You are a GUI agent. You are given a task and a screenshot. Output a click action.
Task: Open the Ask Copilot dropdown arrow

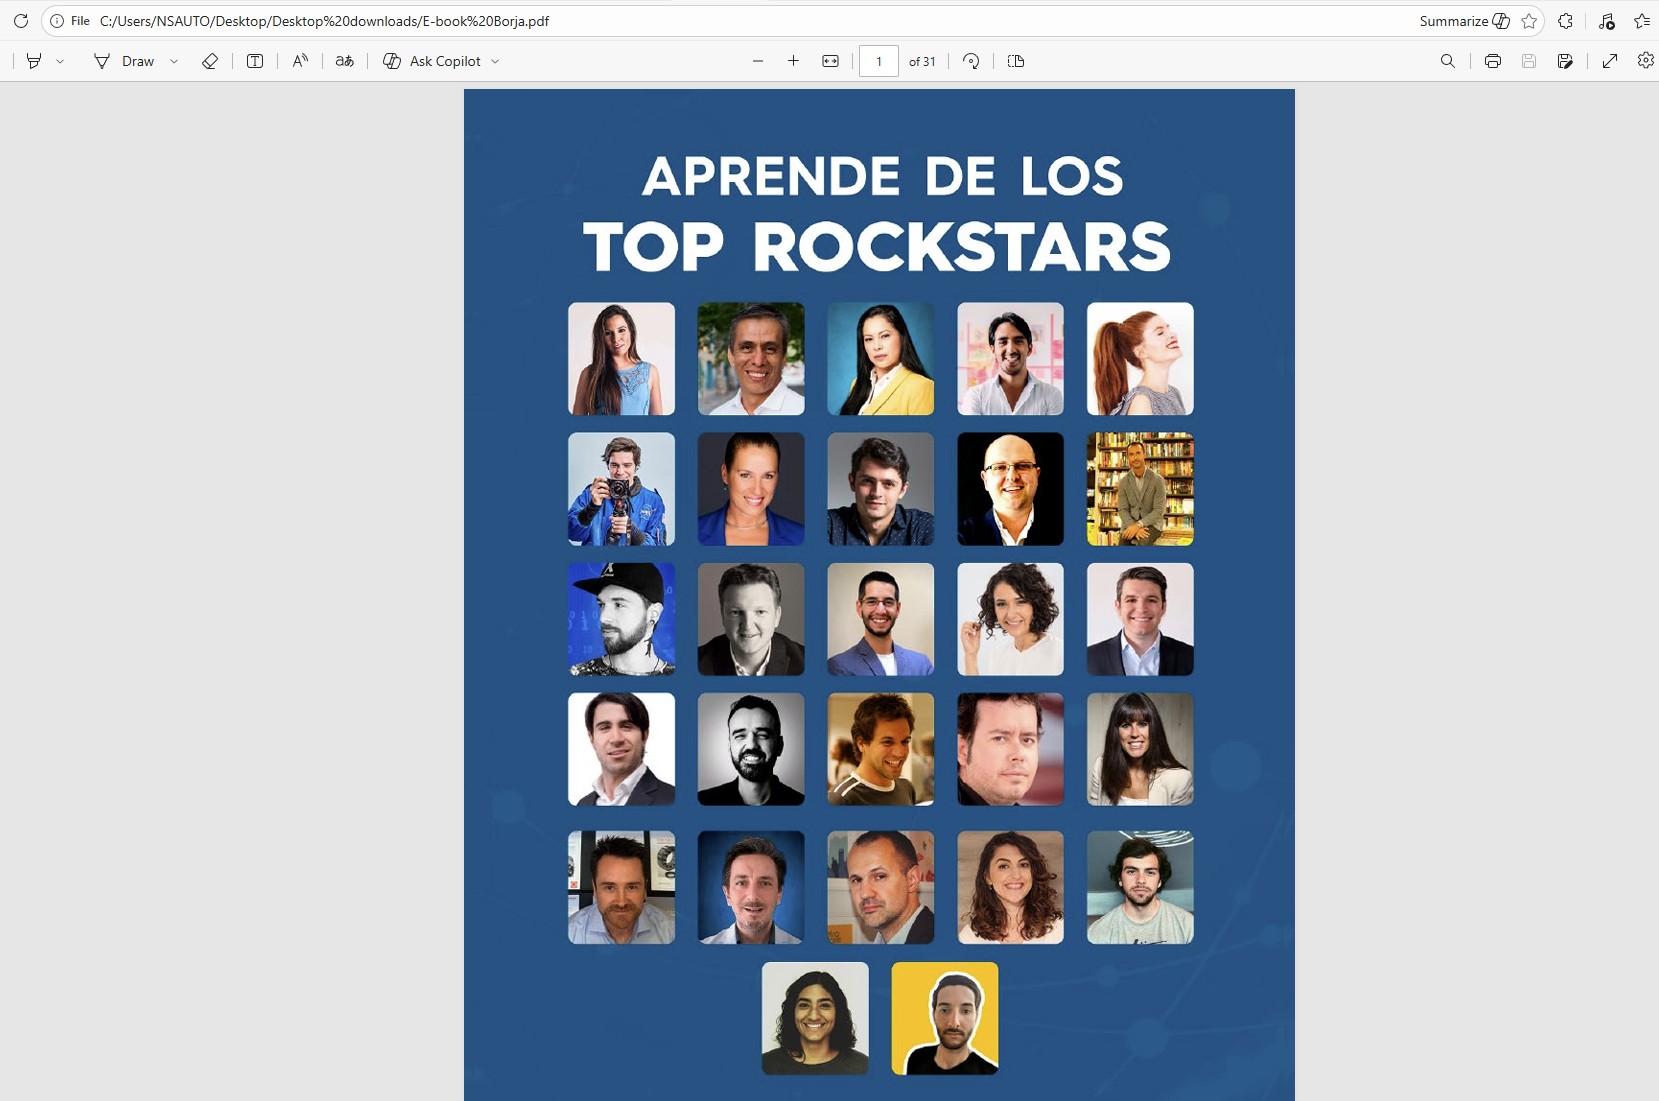495,61
